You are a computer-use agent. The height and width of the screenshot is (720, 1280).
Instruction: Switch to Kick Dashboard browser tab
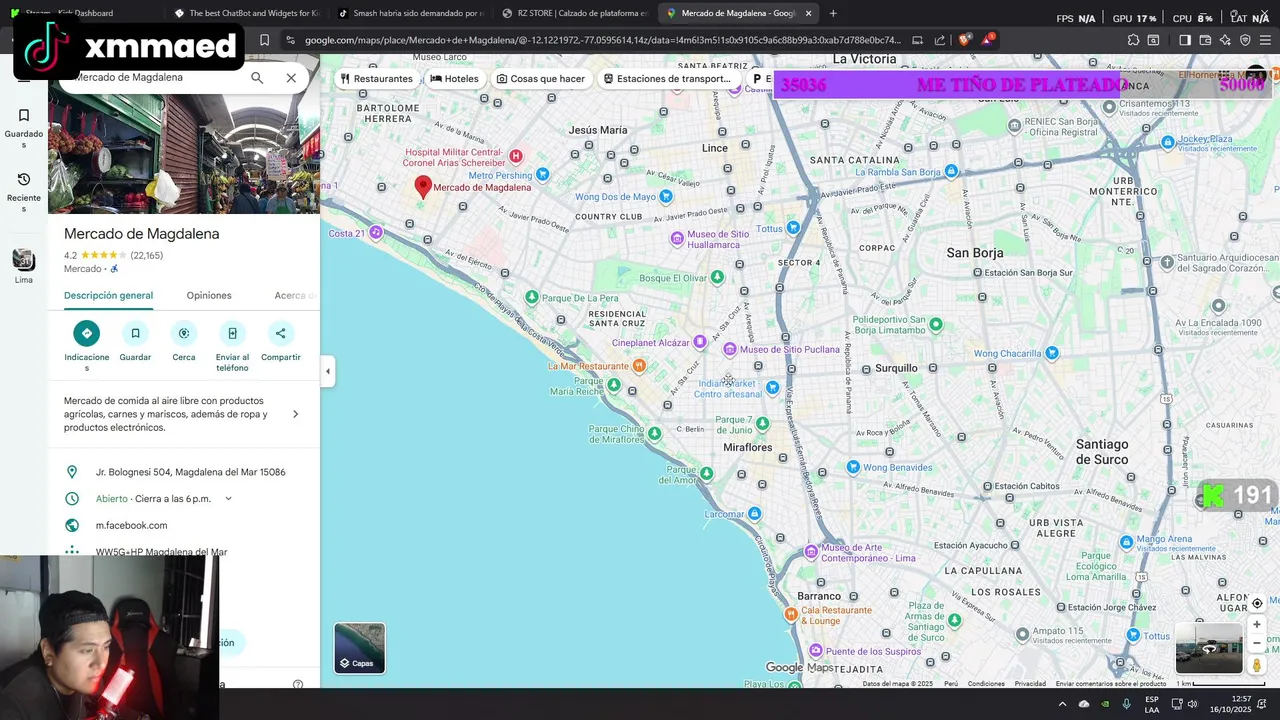point(85,13)
